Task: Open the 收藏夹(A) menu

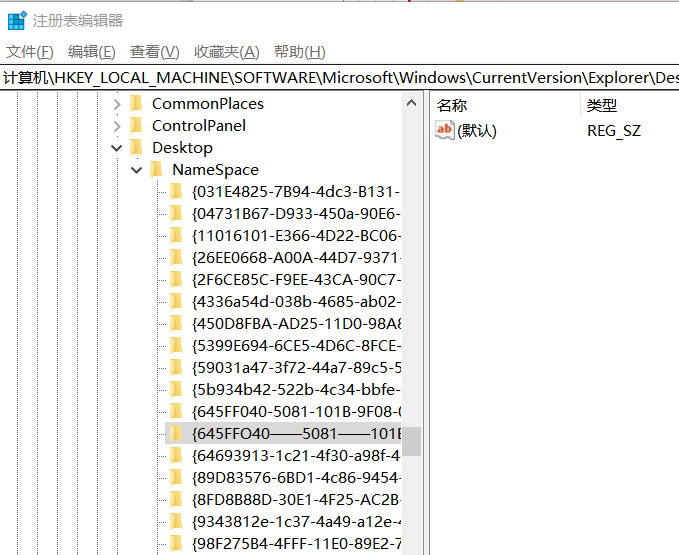Action: (x=226, y=52)
